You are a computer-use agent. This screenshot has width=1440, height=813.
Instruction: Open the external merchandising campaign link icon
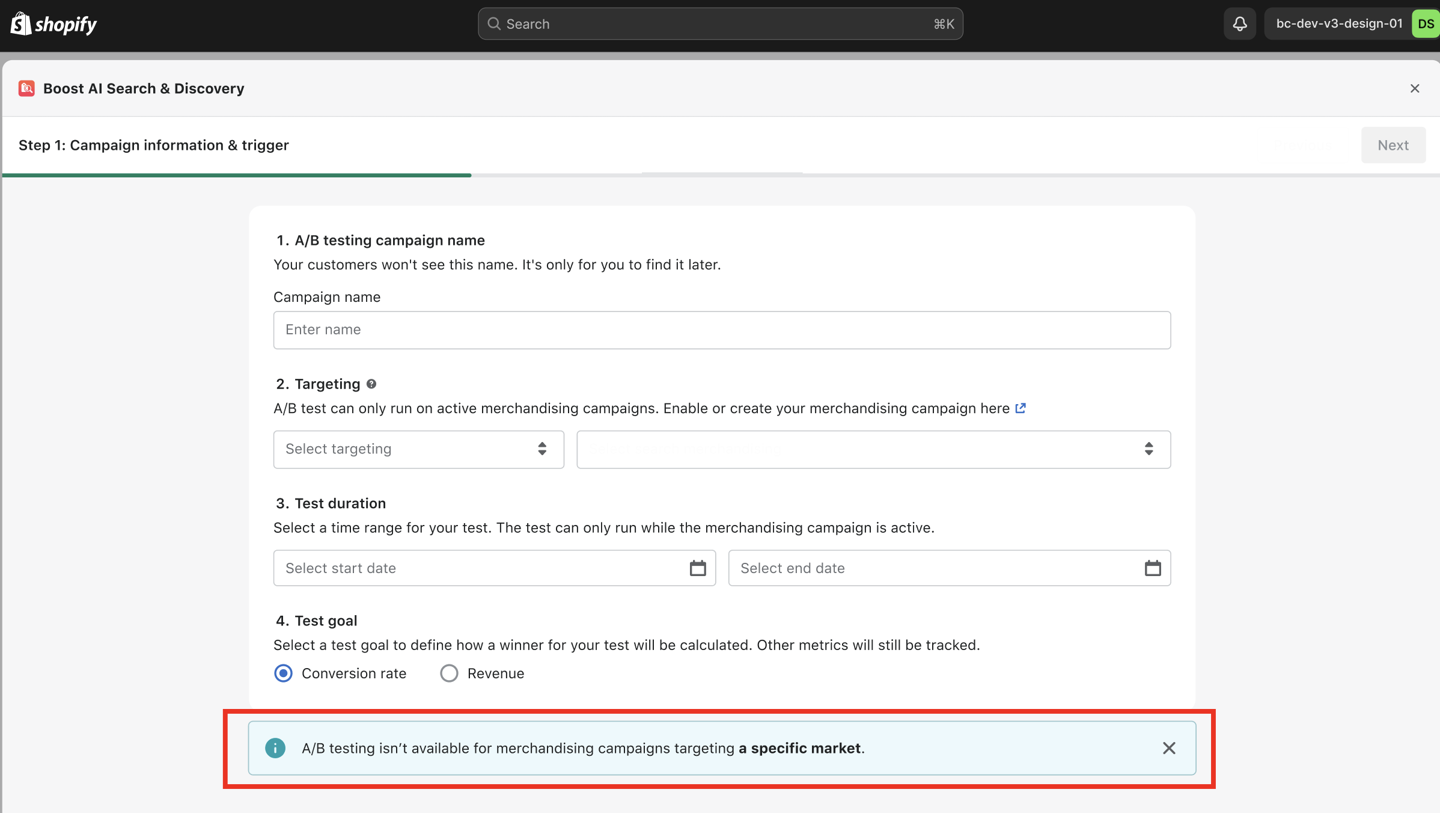pyautogui.click(x=1020, y=408)
